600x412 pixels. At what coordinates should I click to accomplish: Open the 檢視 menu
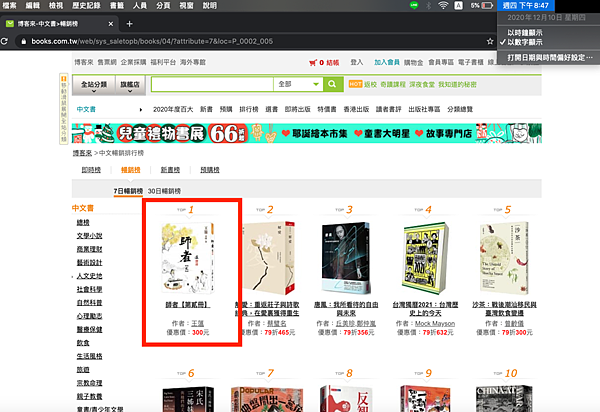[x=56, y=5]
